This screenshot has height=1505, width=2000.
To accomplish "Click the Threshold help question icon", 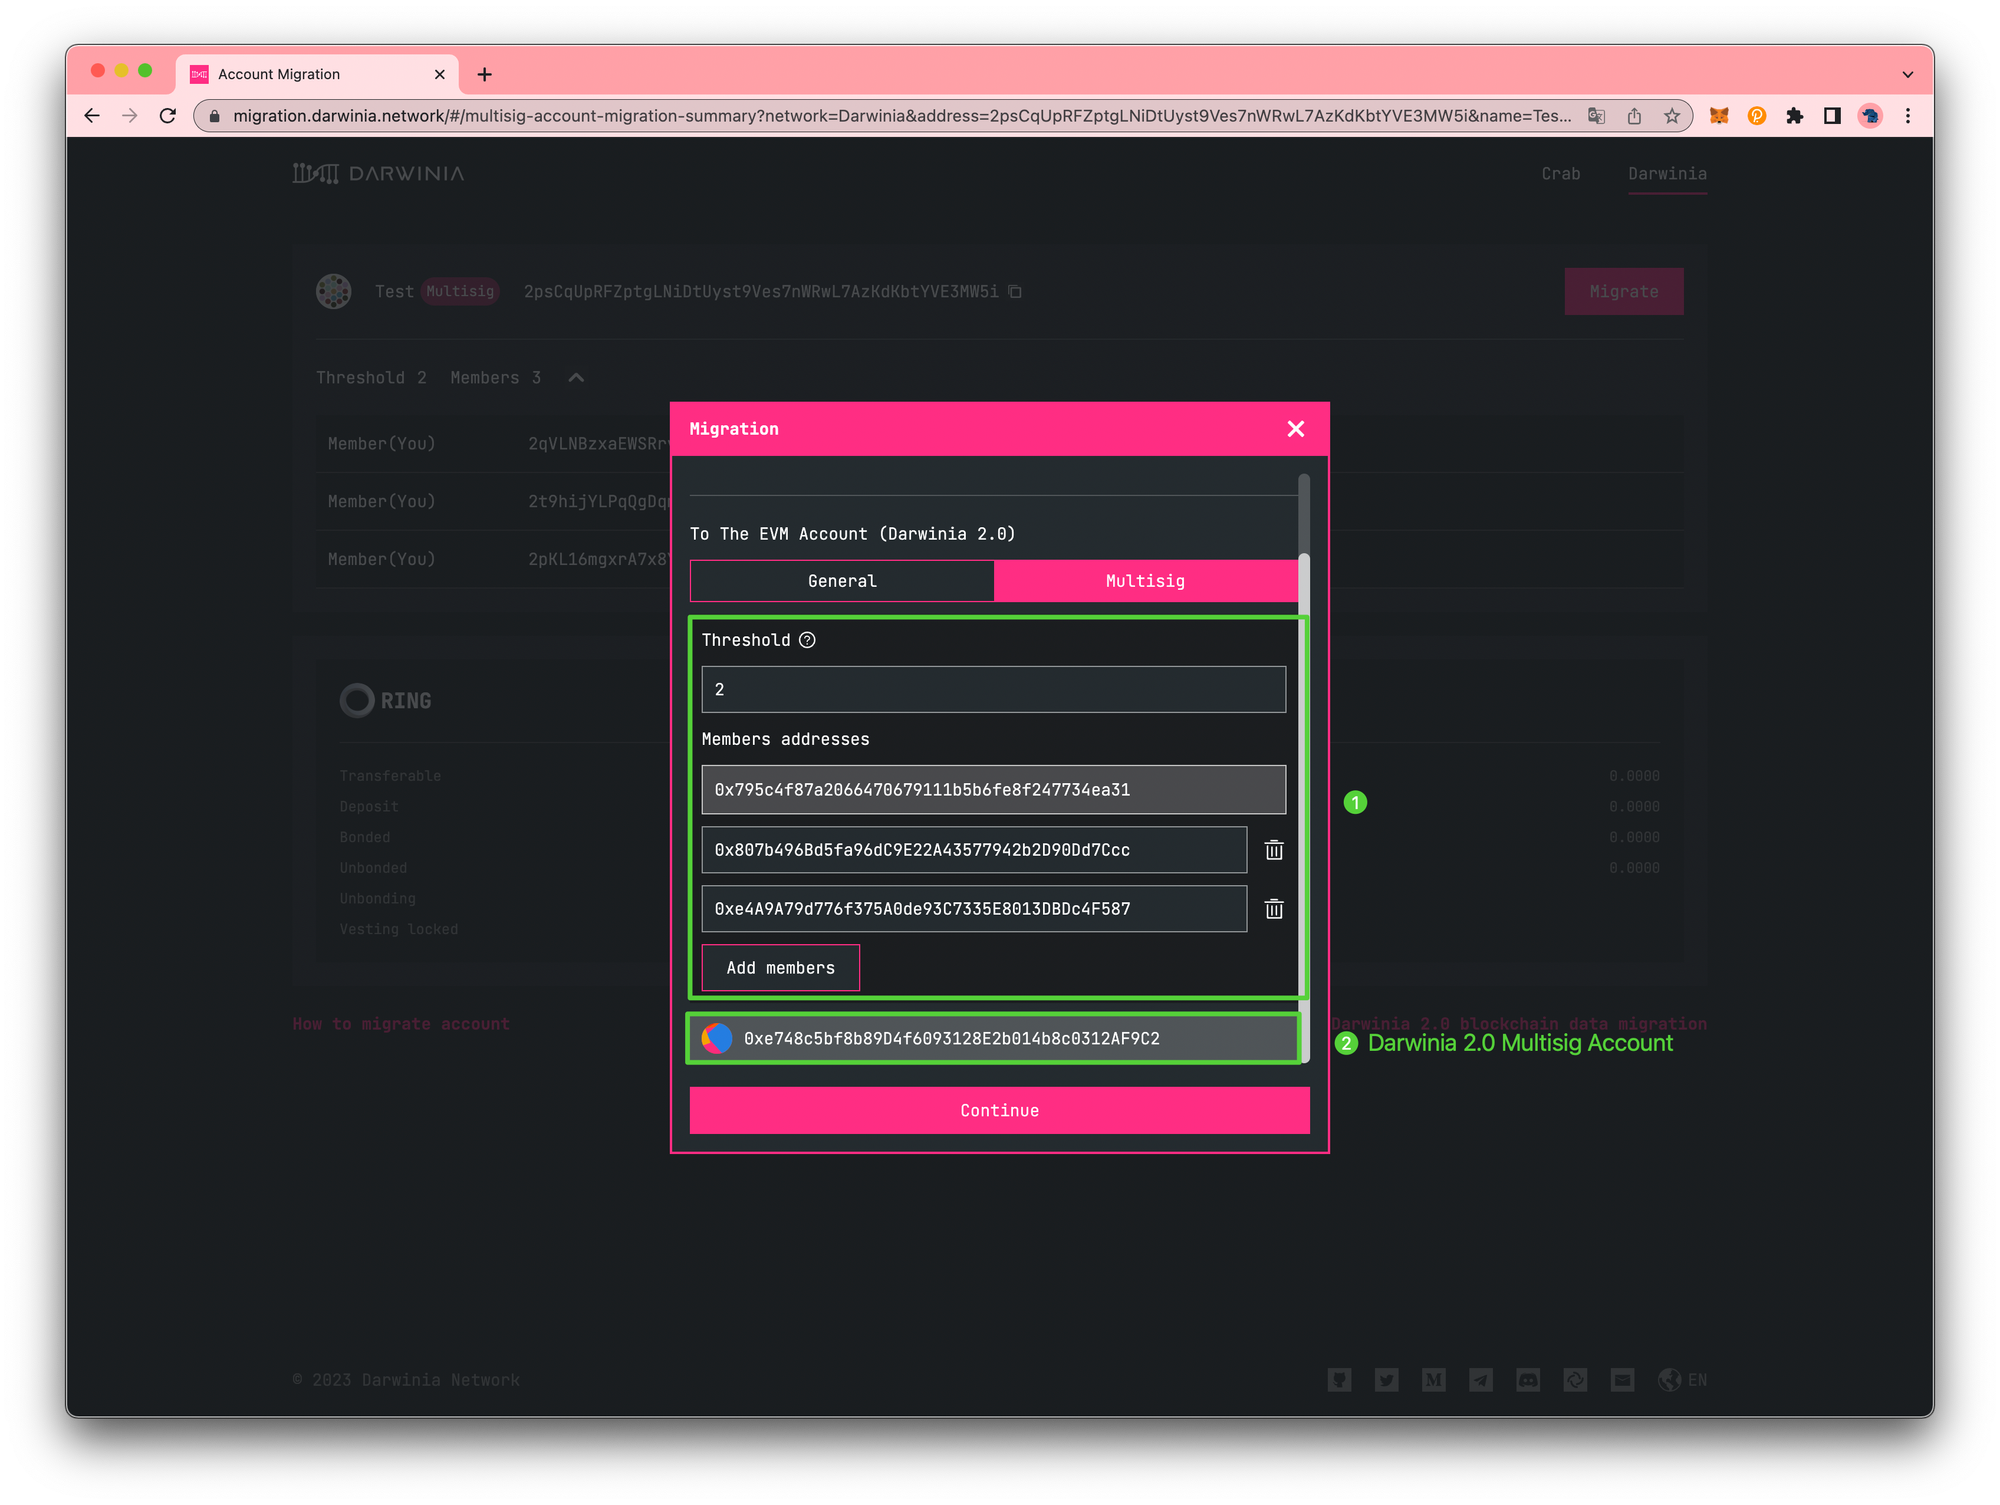I will pyautogui.click(x=807, y=640).
